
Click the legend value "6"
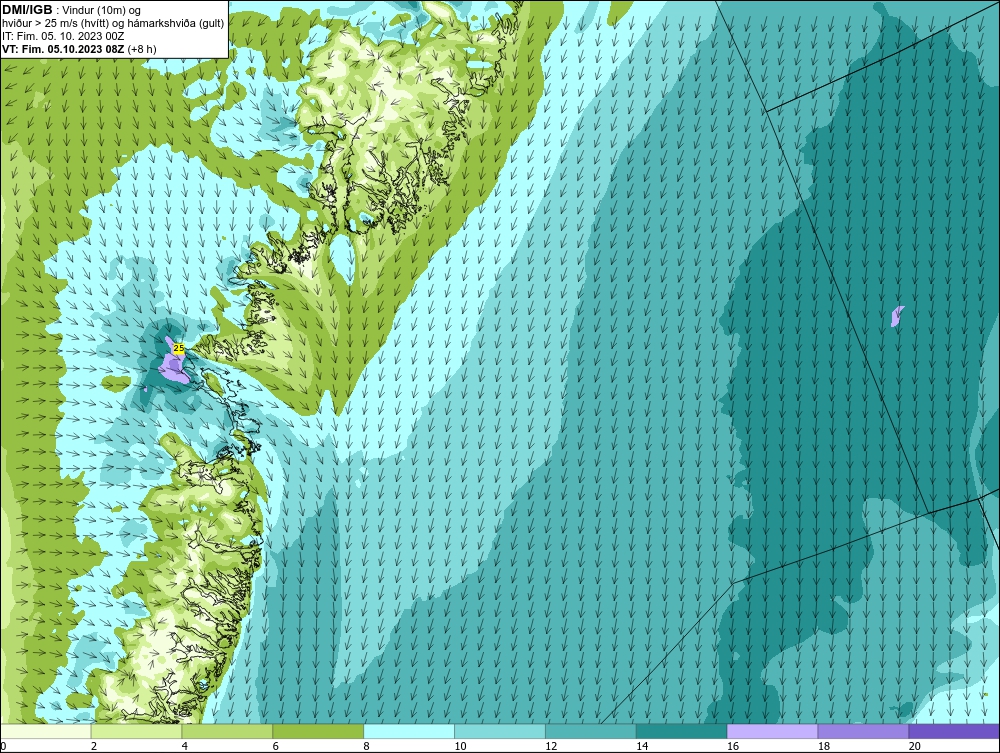click(x=276, y=746)
